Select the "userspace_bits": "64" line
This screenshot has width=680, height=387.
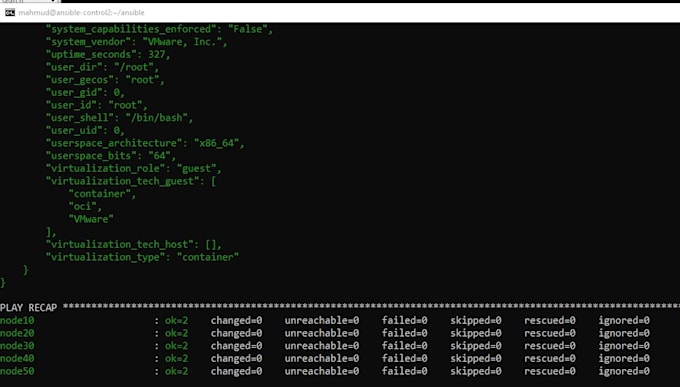click(111, 156)
